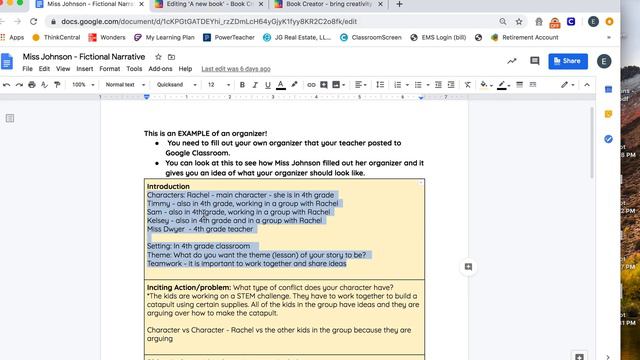The height and width of the screenshot is (360, 640).
Task: Run spell check with the spelling icon
Action: click(44, 85)
